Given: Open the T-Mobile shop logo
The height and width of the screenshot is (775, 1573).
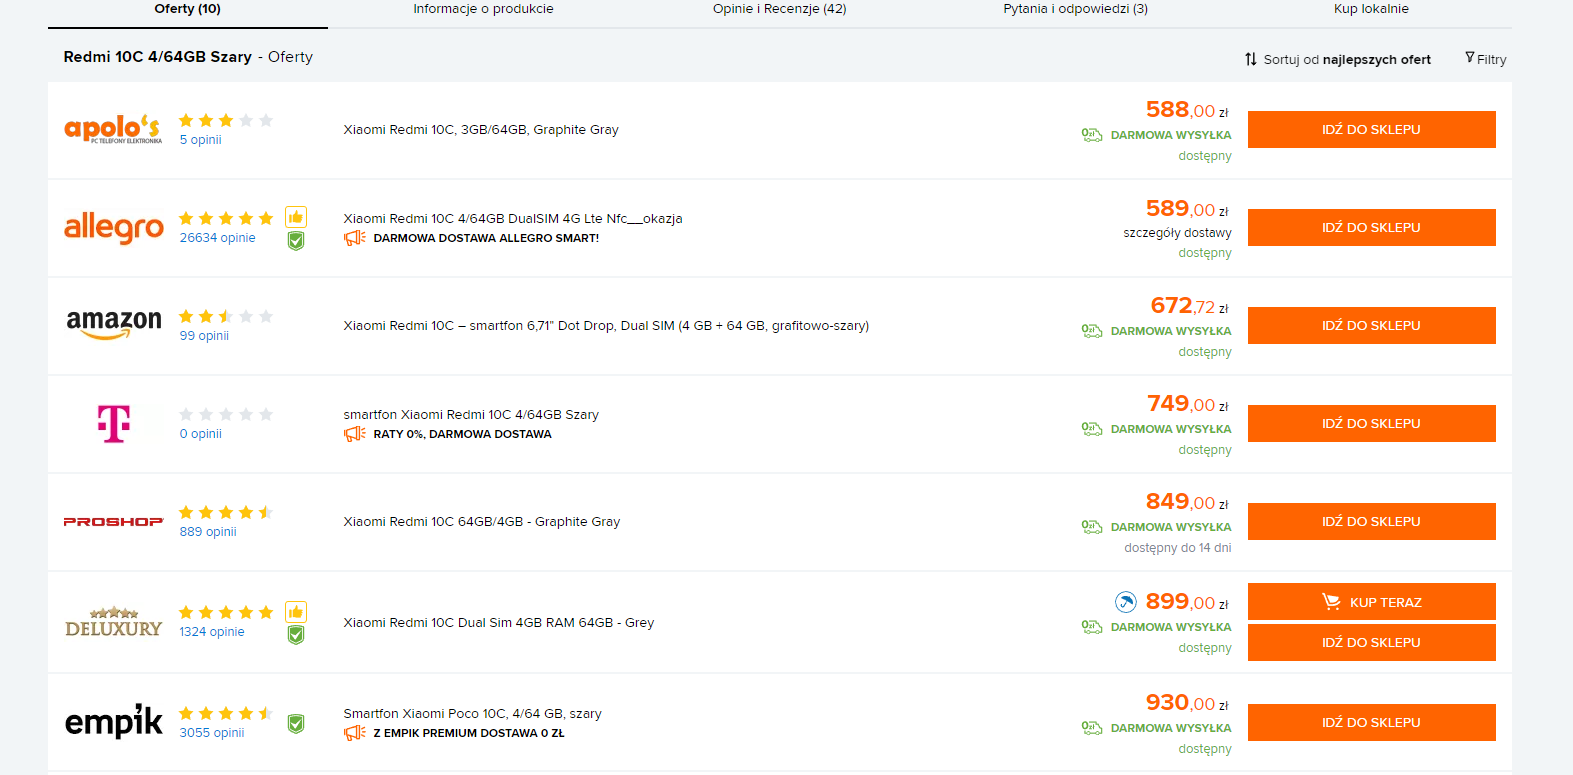Looking at the screenshot, I should 113,424.
